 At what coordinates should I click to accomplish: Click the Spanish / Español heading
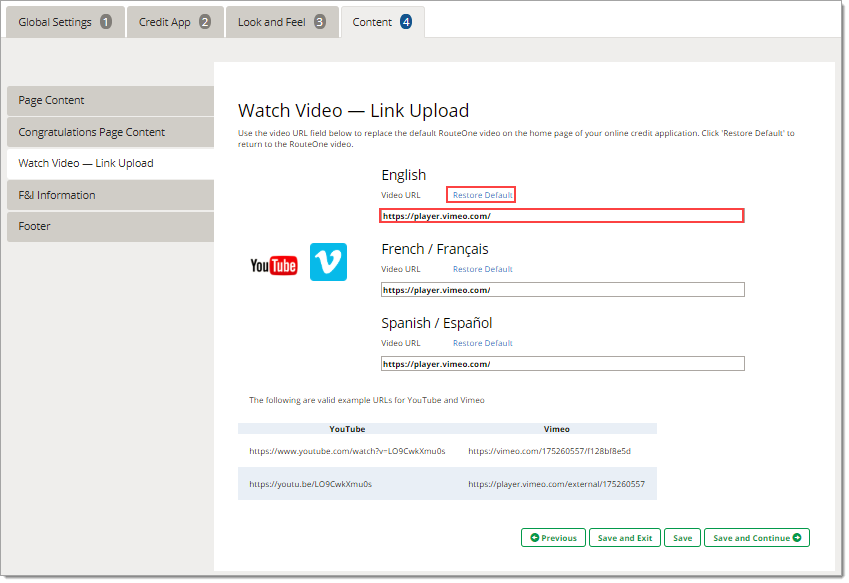click(436, 323)
